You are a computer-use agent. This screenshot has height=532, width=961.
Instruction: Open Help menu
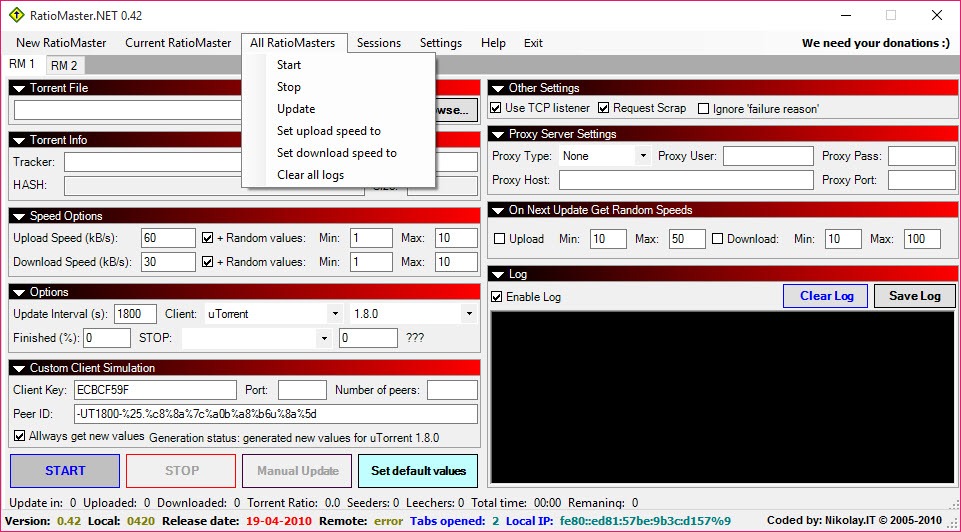tap(493, 43)
